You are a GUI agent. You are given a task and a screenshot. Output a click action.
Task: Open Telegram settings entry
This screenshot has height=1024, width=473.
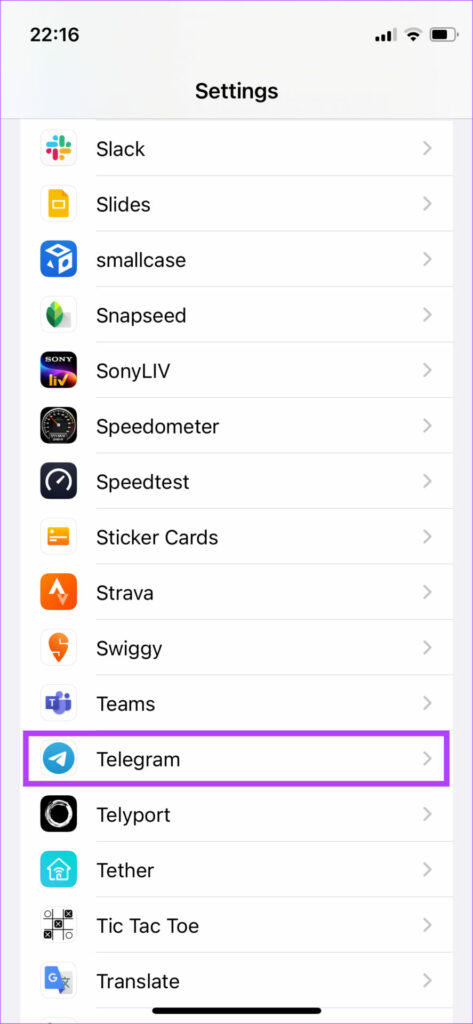[236, 759]
